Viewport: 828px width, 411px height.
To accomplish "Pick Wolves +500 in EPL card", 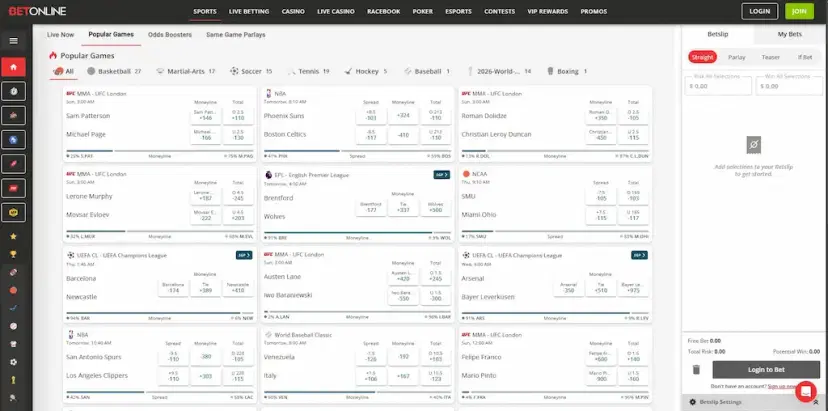I will click(x=436, y=207).
